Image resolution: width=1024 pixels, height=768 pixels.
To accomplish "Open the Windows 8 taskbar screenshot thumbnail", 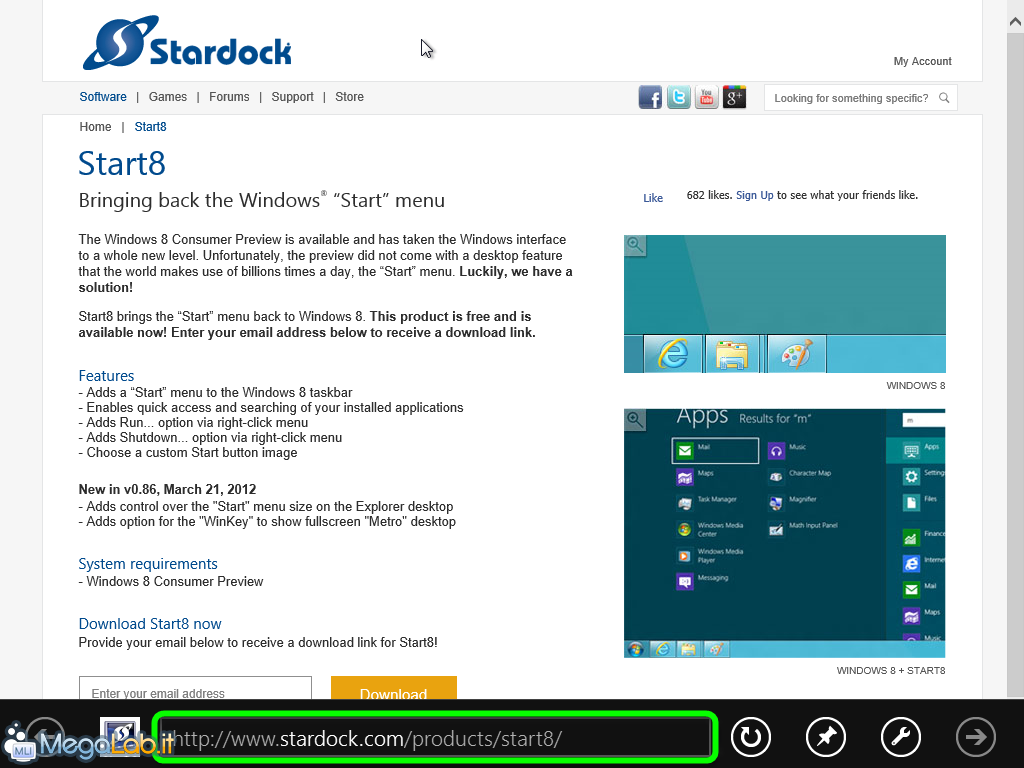I will 785,304.
